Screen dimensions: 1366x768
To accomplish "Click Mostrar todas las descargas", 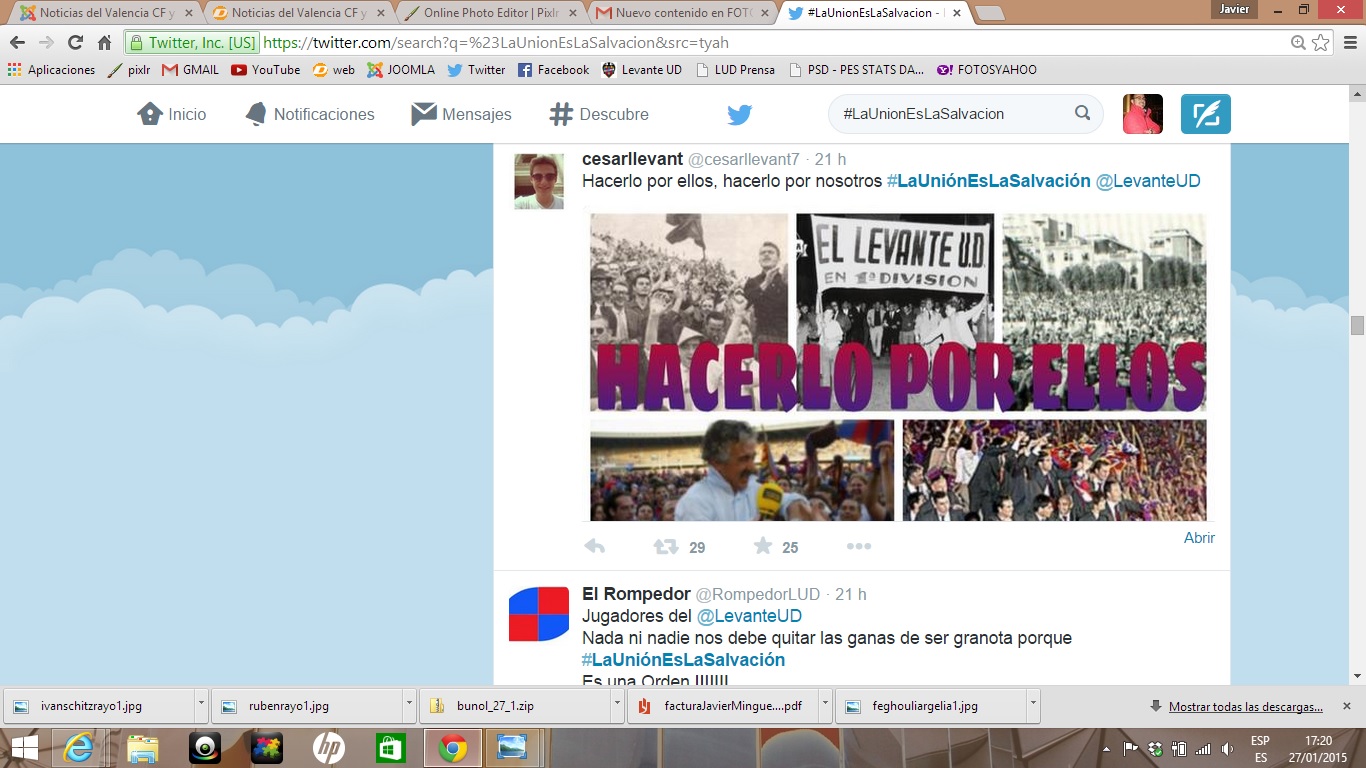I will tap(1245, 706).
